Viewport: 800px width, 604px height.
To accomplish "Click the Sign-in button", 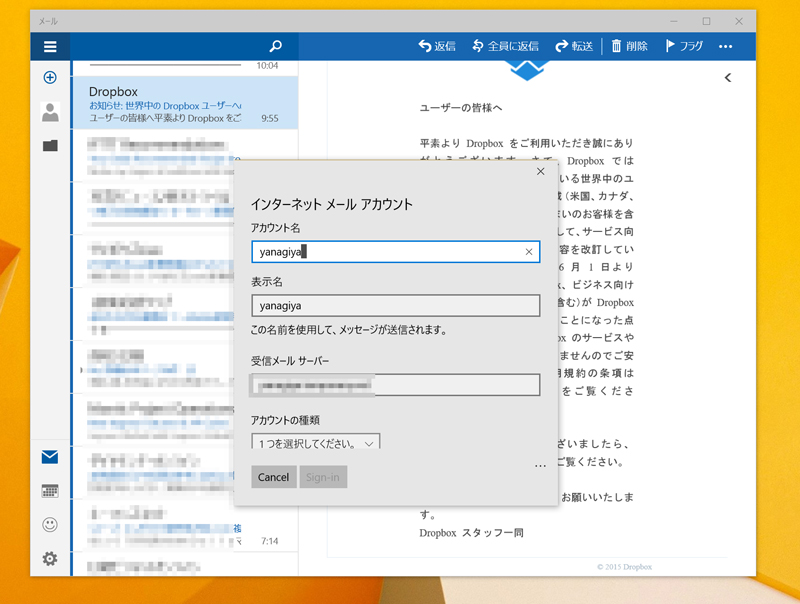I will coord(323,477).
